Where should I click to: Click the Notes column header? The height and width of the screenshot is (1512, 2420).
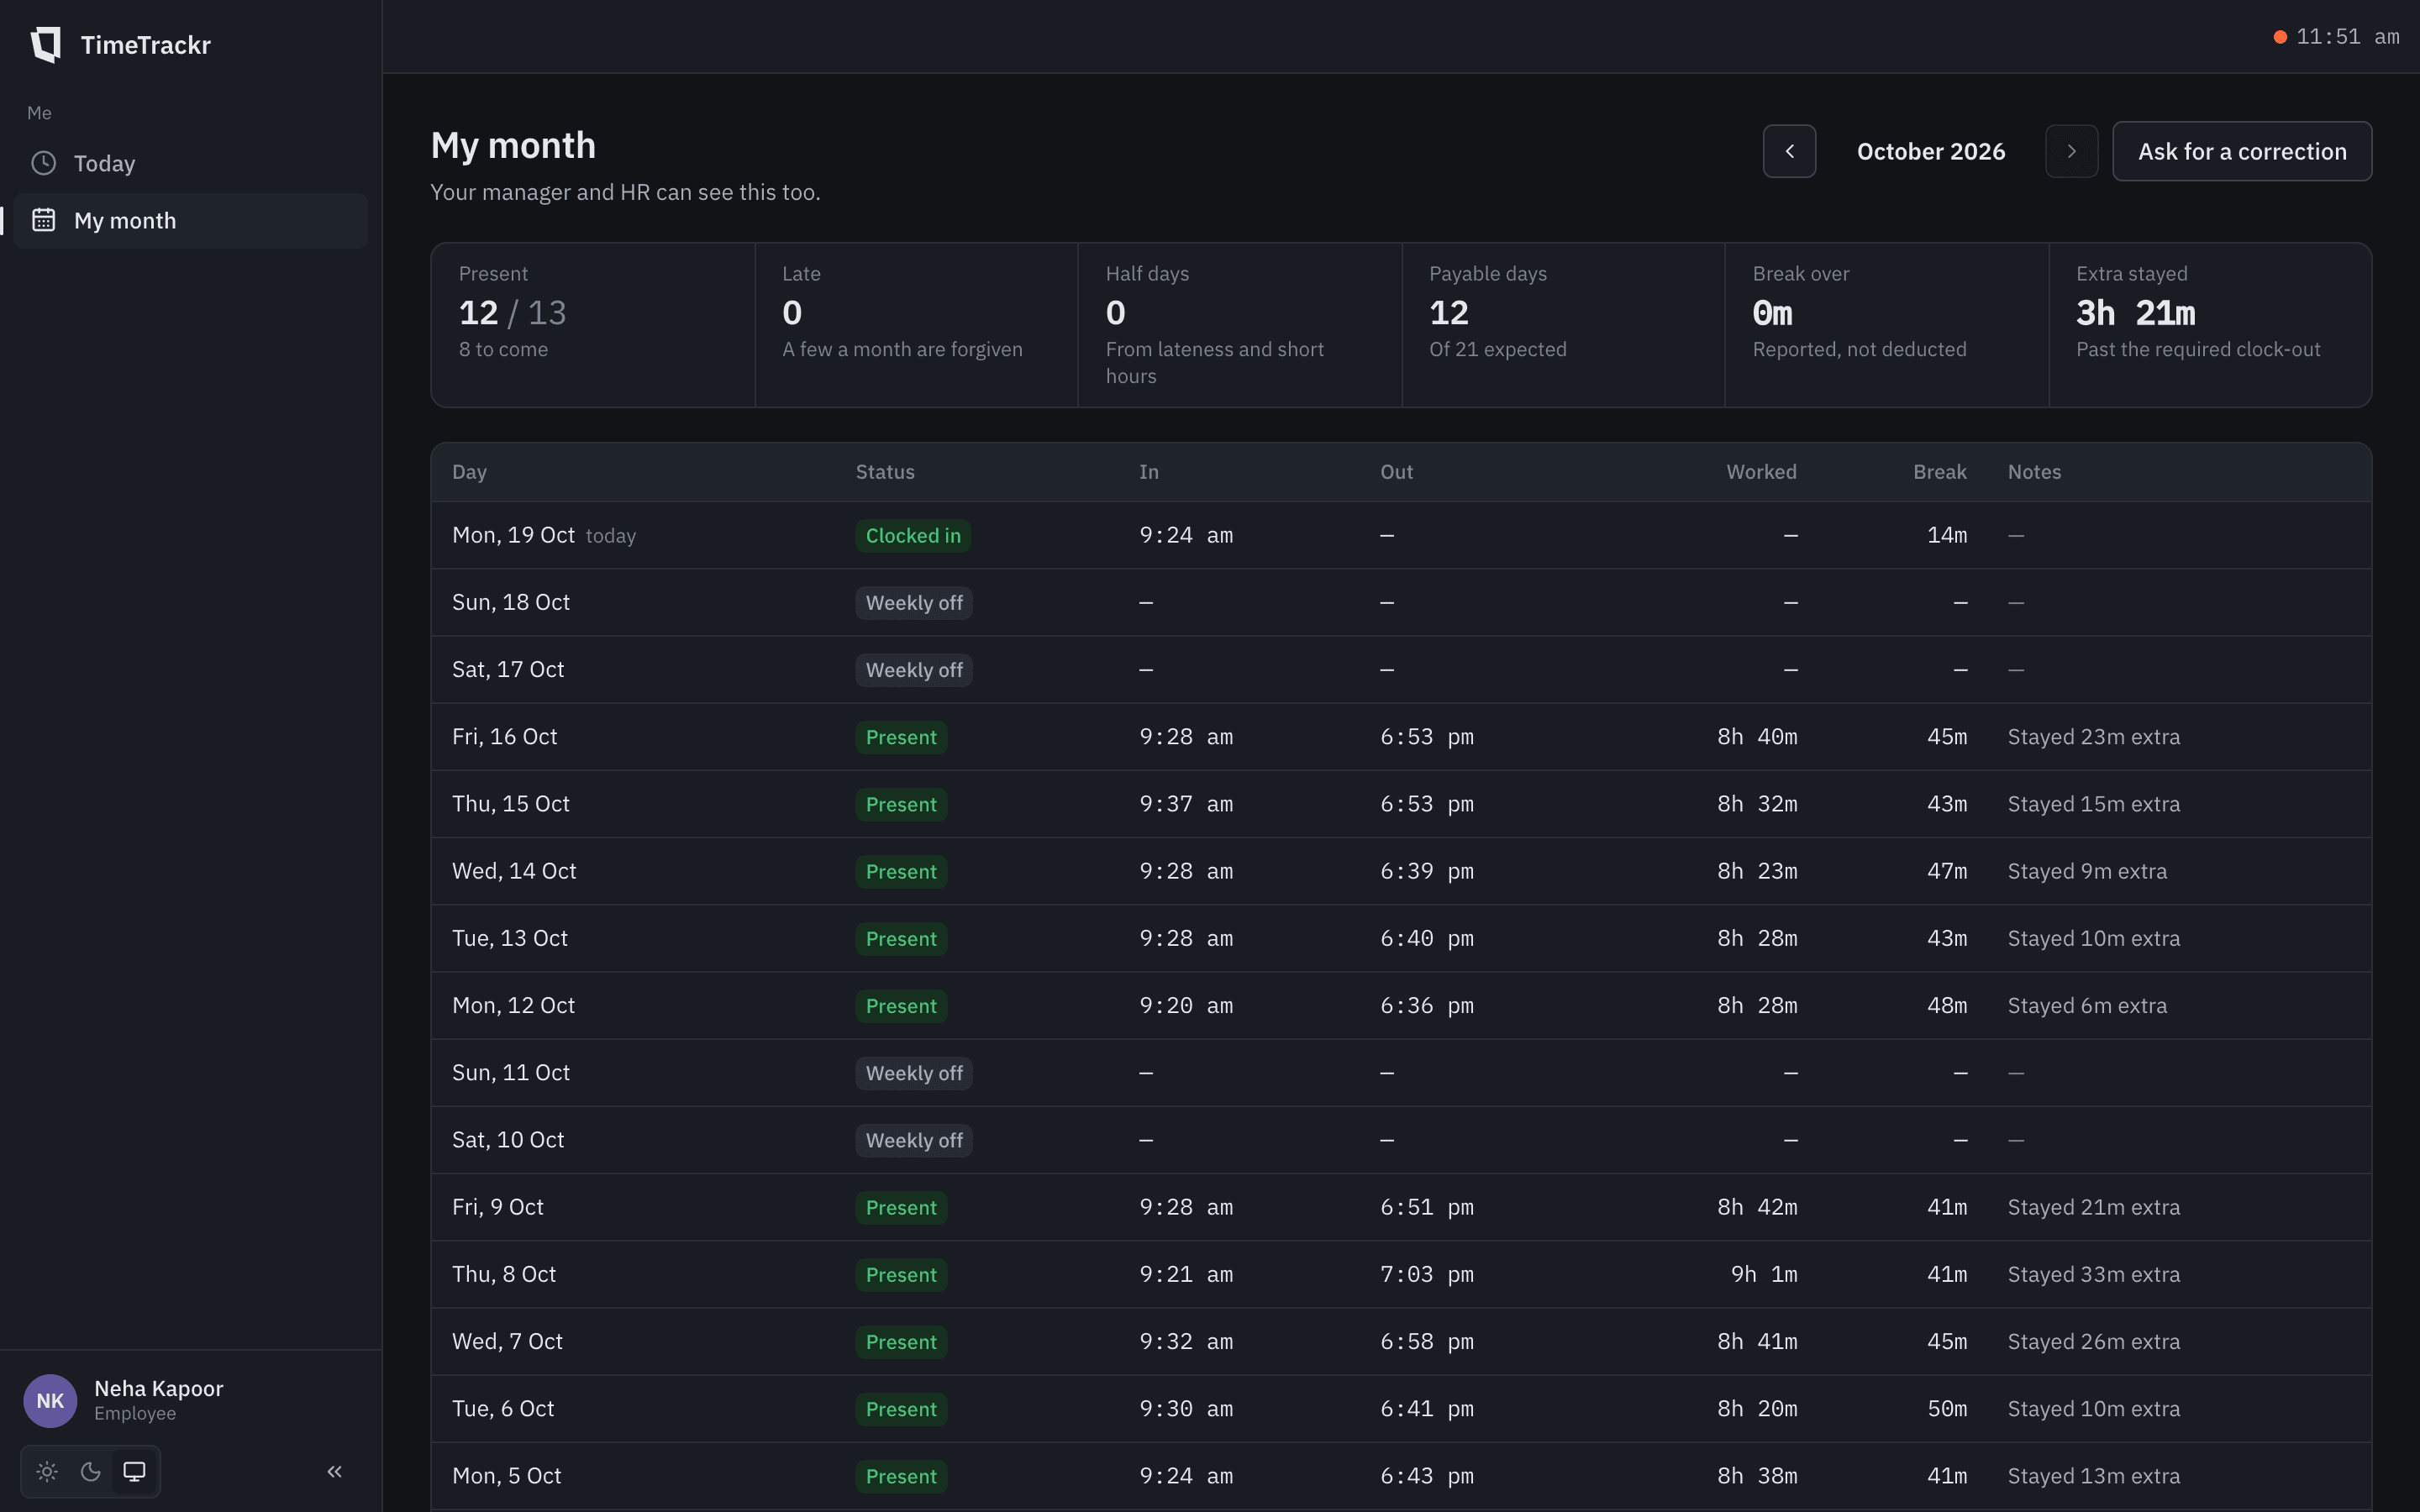click(2034, 472)
